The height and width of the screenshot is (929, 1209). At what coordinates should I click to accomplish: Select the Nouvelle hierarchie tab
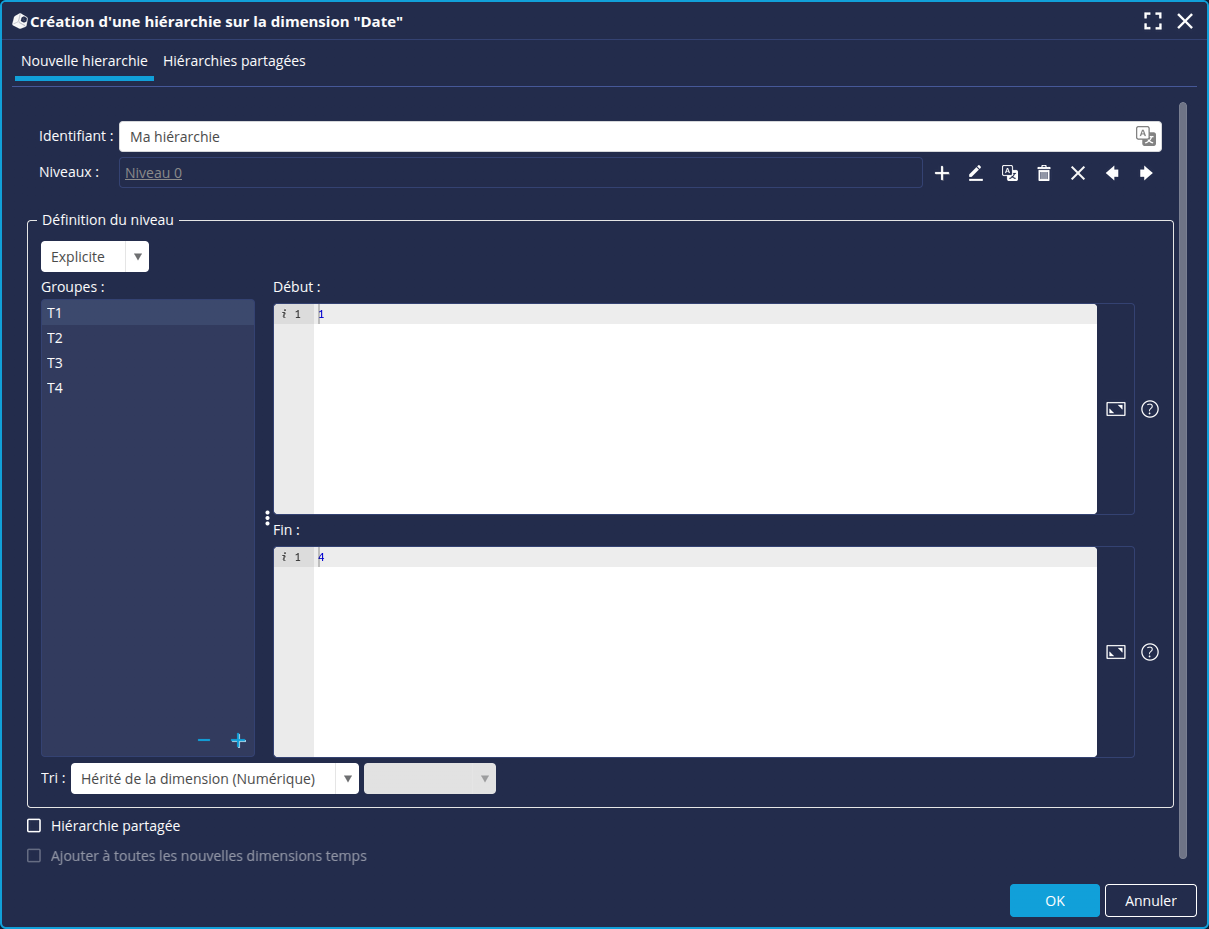pyautogui.click(x=84, y=61)
